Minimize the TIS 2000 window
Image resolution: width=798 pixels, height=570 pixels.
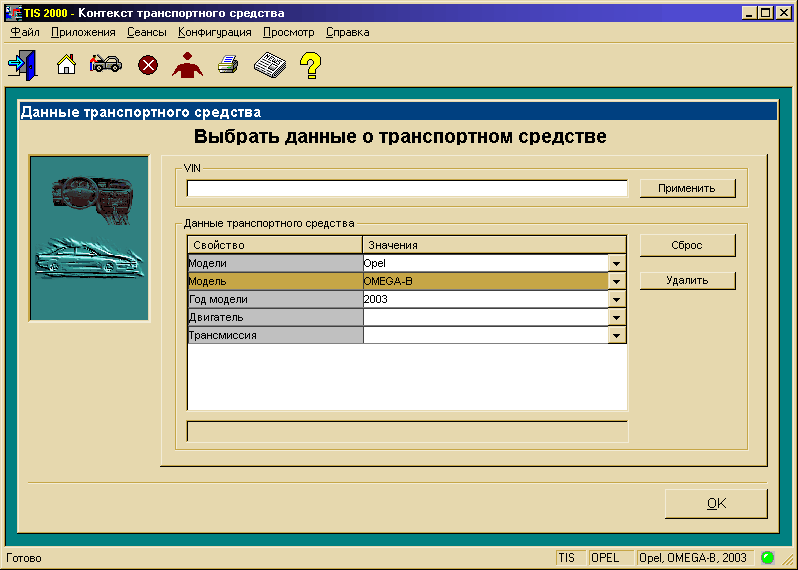pyautogui.click(x=748, y=13)
